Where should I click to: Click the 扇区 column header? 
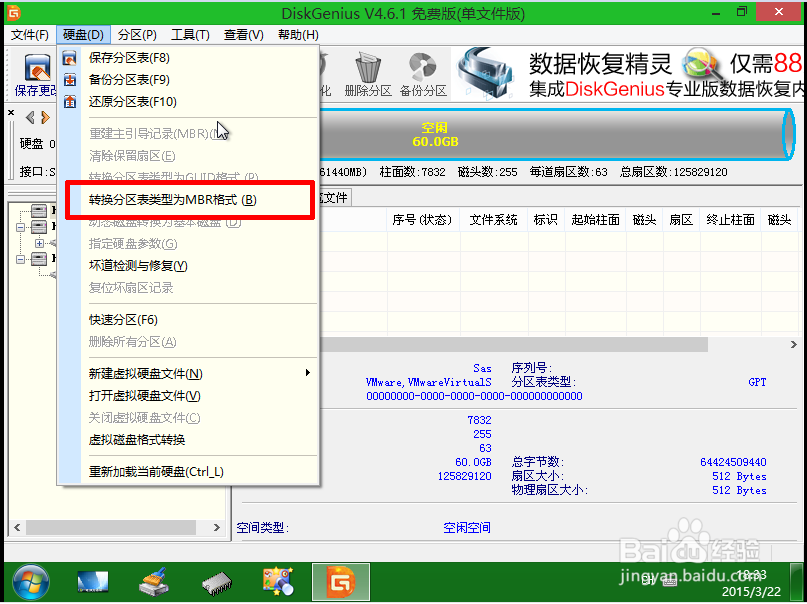tap(681, 220)
